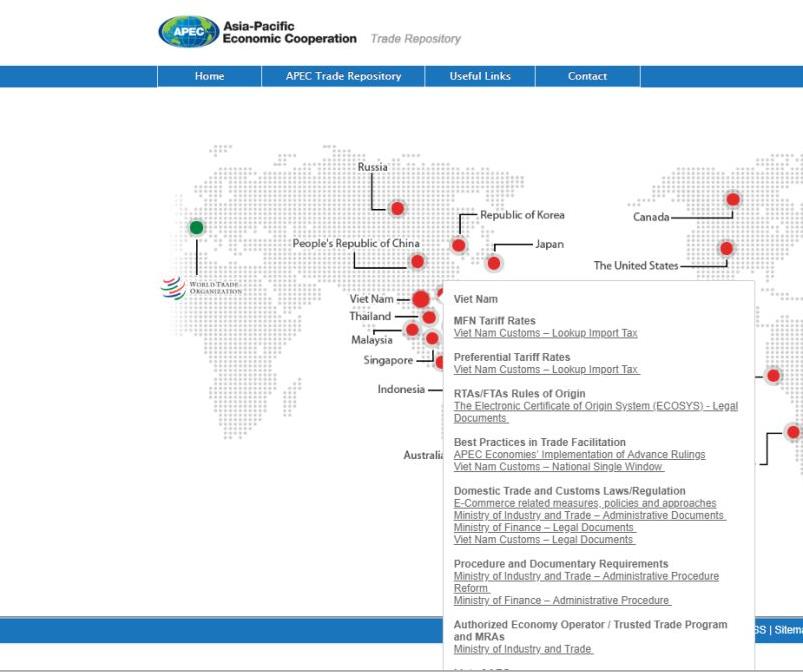The width and height of the screenshot is (803, 672).
Task: Click the Malaysia map label
Action: click(372, 340)
